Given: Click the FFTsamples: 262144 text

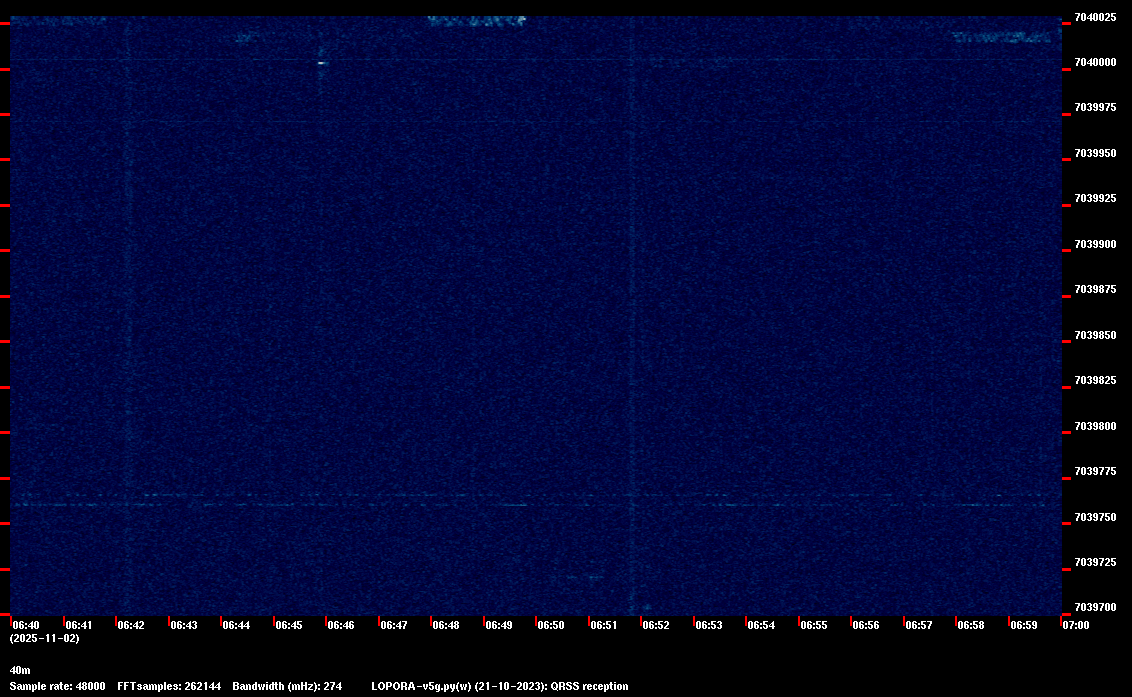Looking at the screenshot, I should [x=169, y=686].
